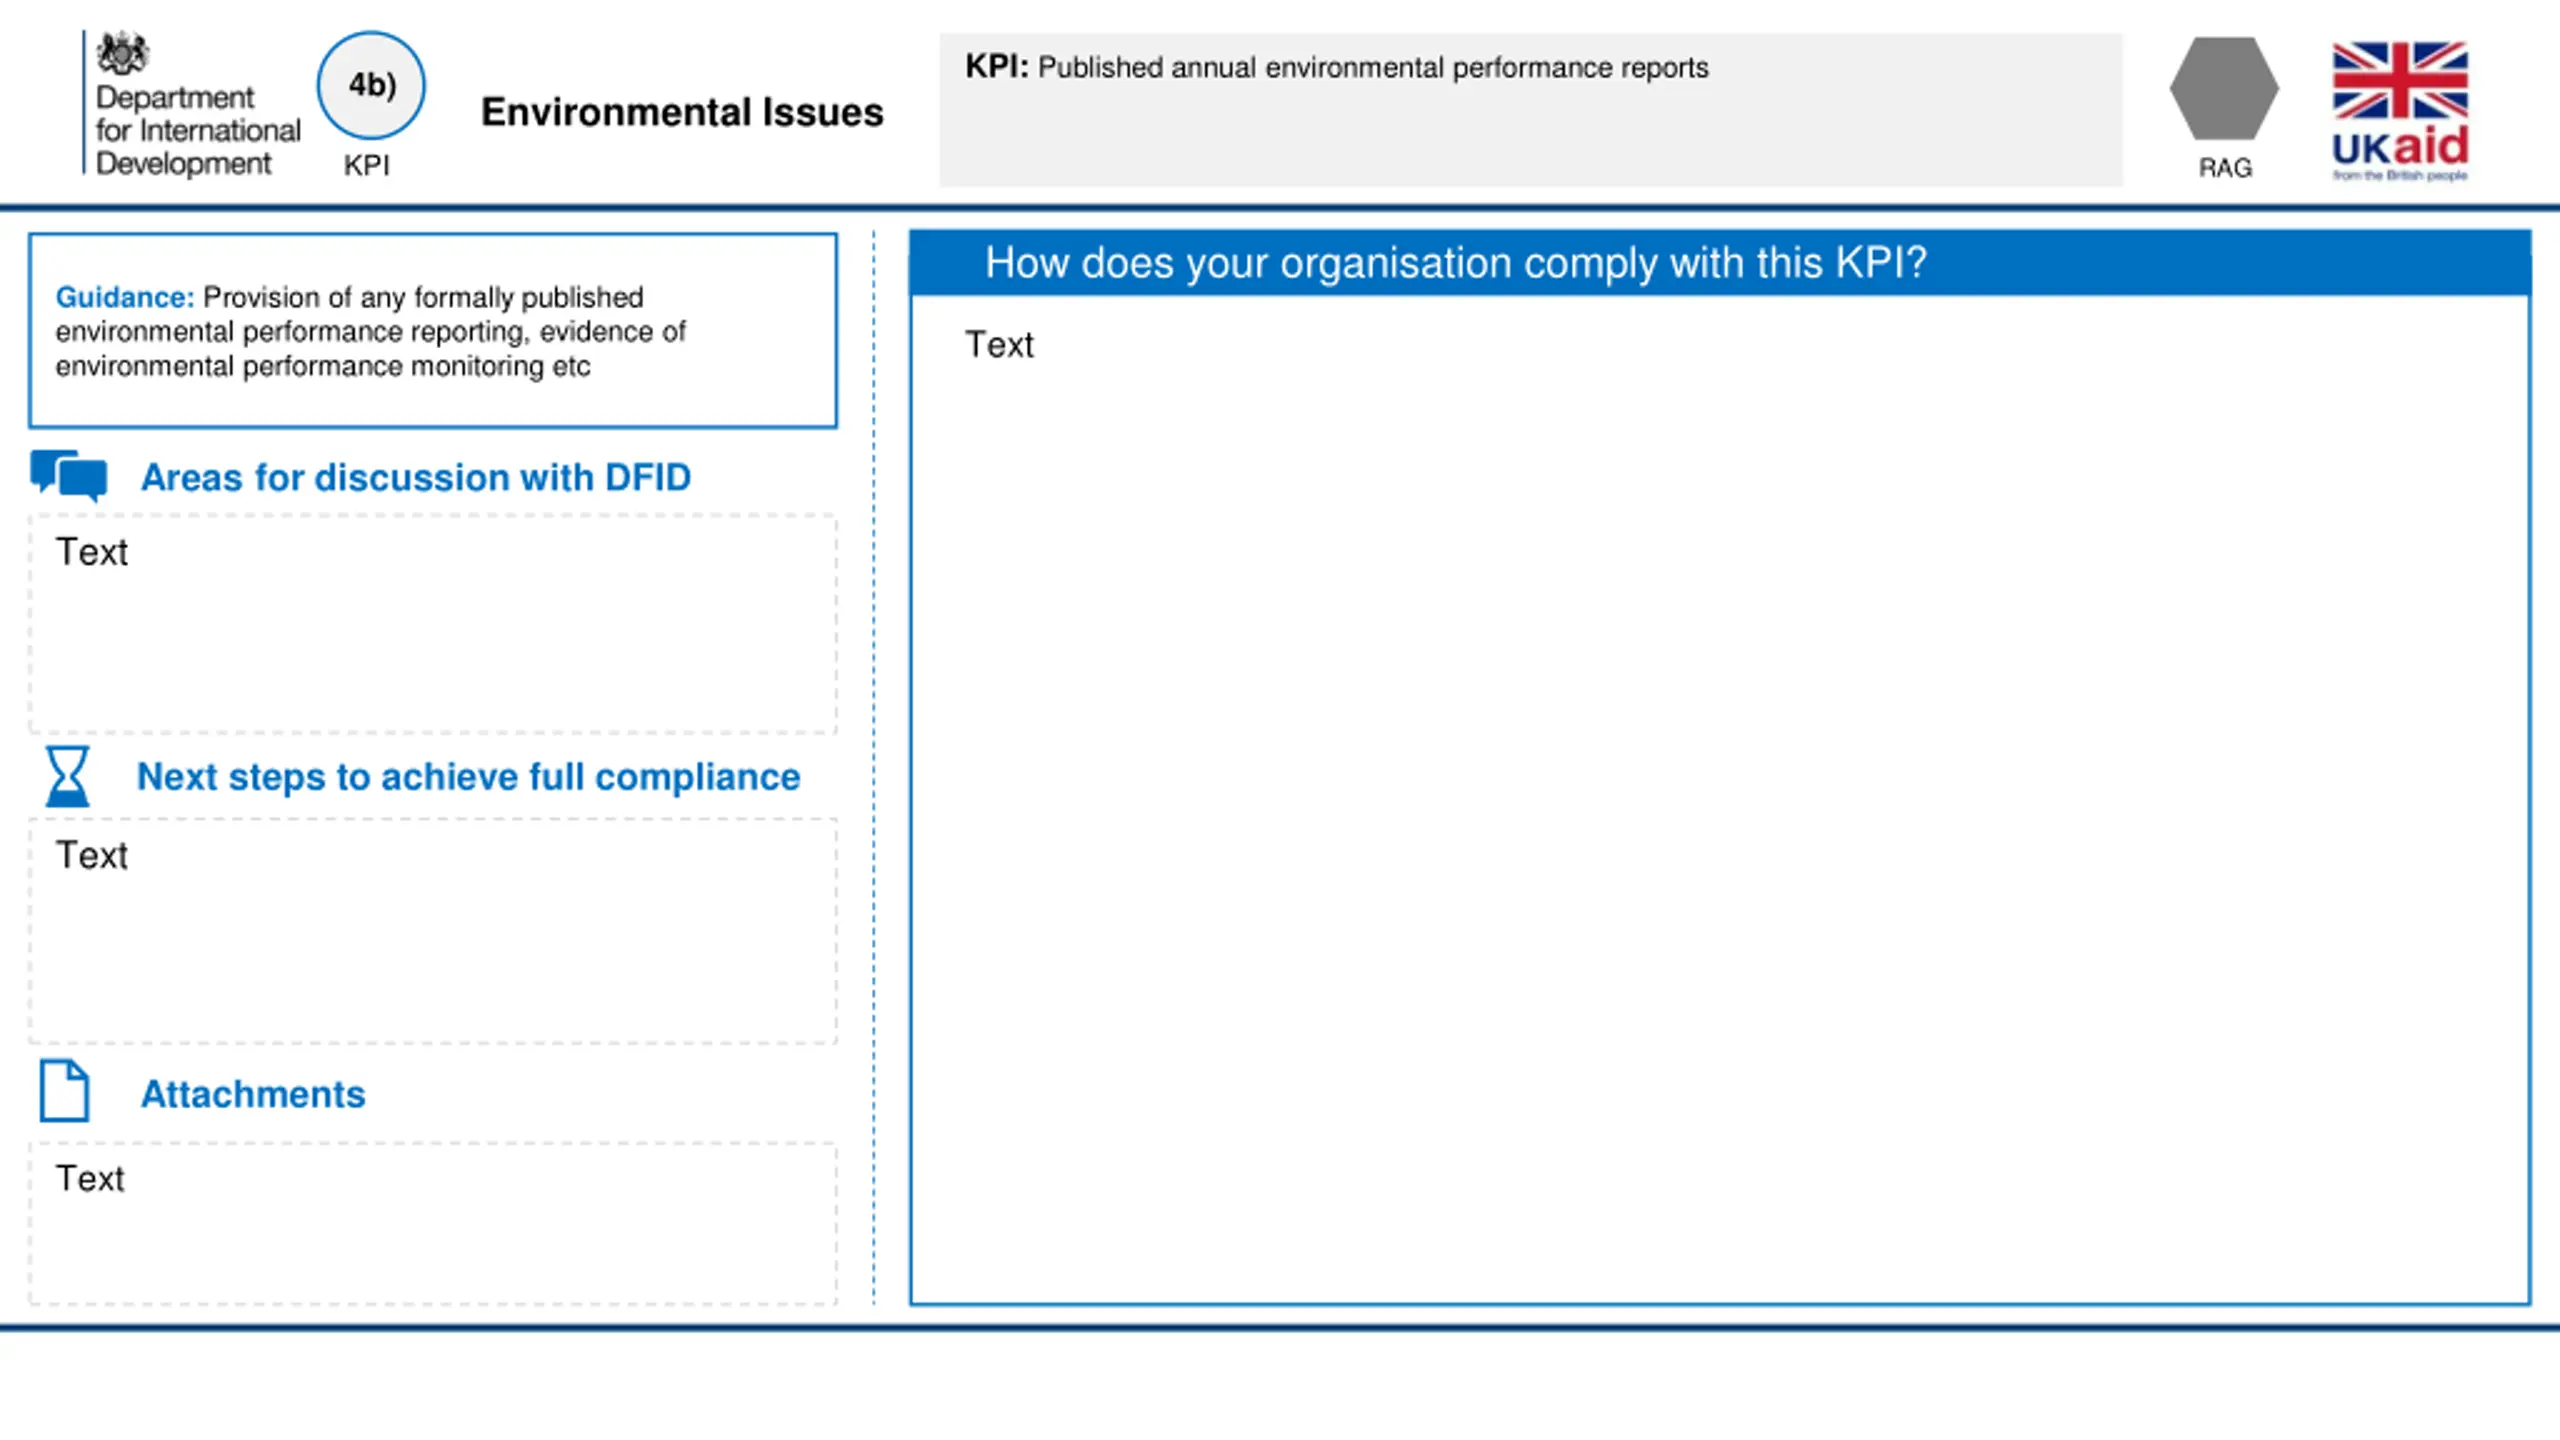Click 'Department for International Development' text
Screen dimensions: 2560x1440
[x=197, y=130]
